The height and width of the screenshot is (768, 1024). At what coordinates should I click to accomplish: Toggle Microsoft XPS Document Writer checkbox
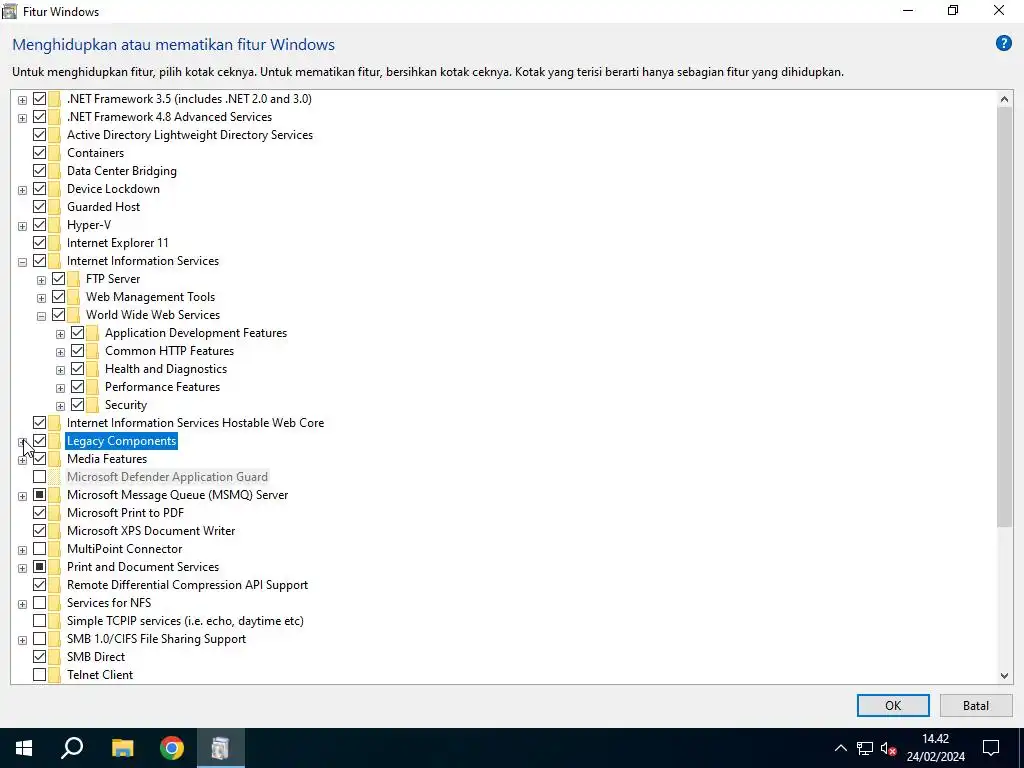tap(39, 531)
